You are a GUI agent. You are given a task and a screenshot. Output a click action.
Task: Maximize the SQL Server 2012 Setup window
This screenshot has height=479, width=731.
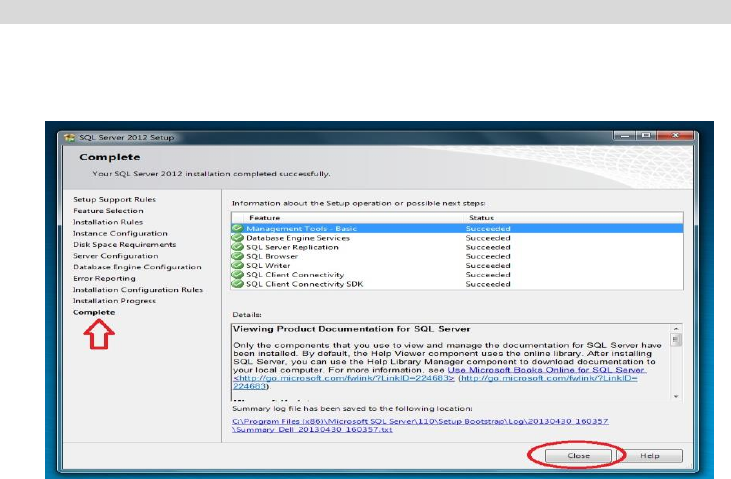pyautogui.click(x=646, y=136)
